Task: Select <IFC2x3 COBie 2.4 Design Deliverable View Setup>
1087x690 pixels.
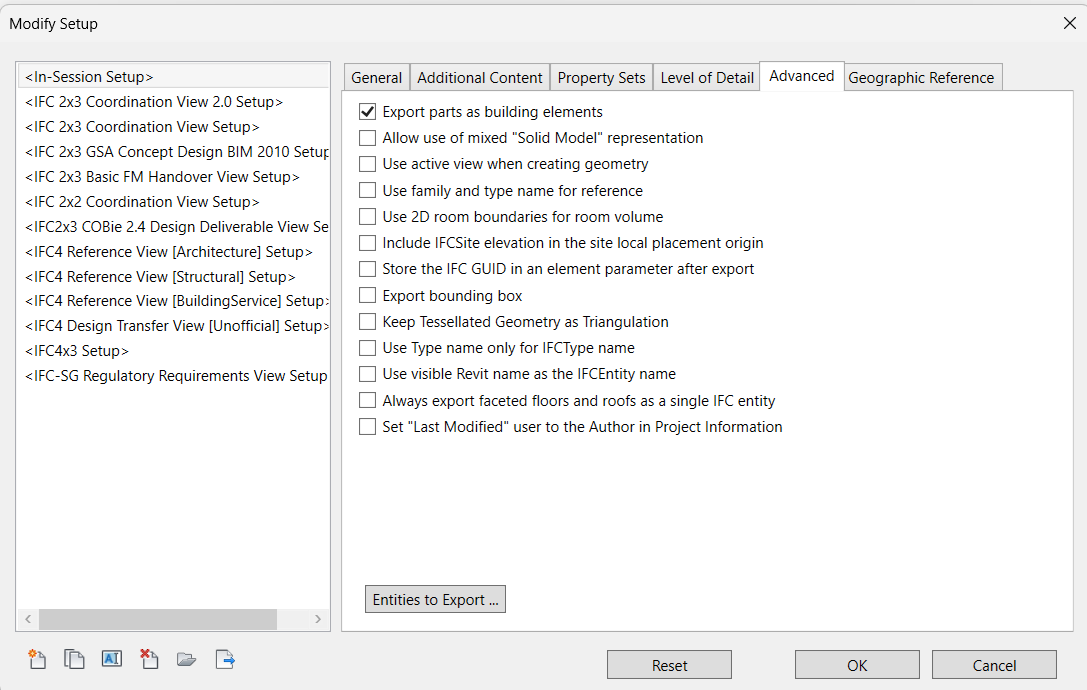Action: tap(173, 227)
